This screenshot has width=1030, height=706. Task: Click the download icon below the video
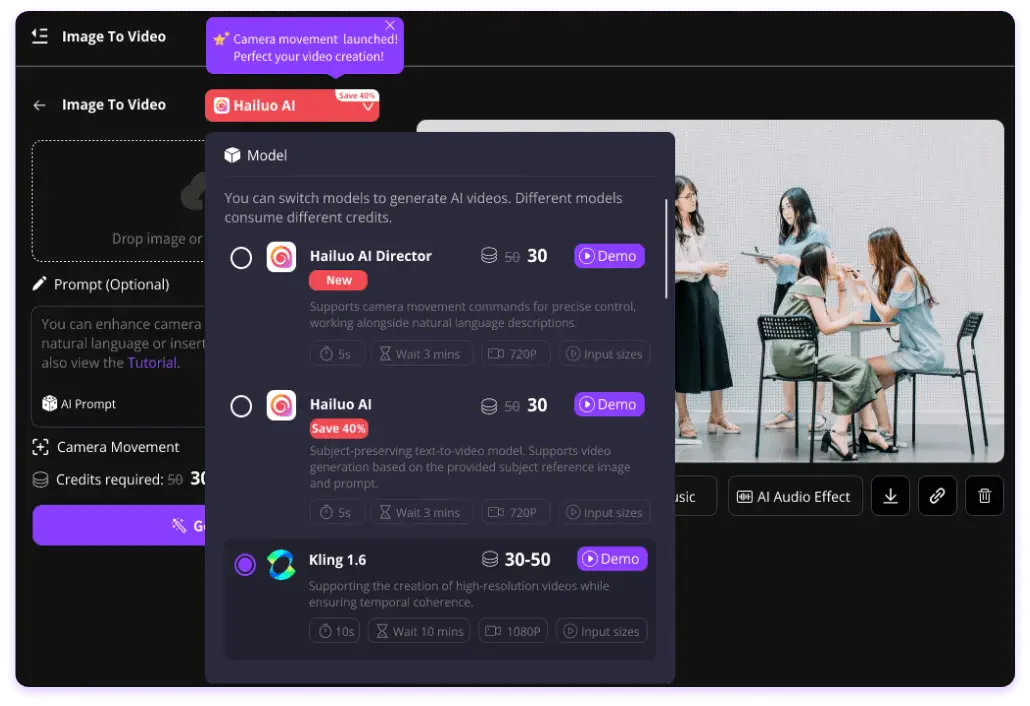890,495
